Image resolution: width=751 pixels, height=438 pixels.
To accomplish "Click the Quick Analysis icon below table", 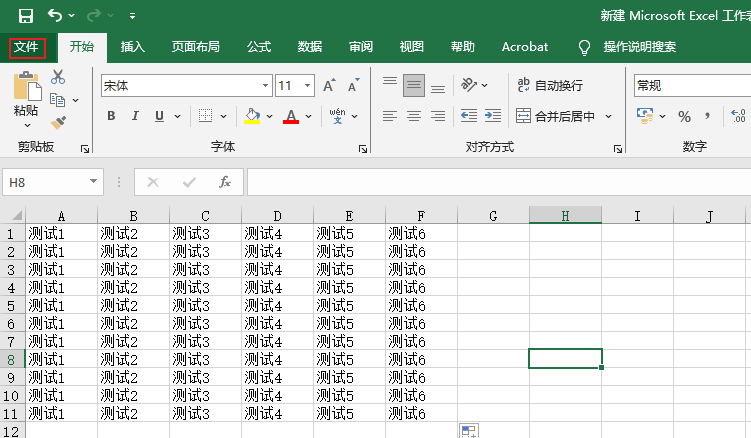I will (x=469, y=430).
